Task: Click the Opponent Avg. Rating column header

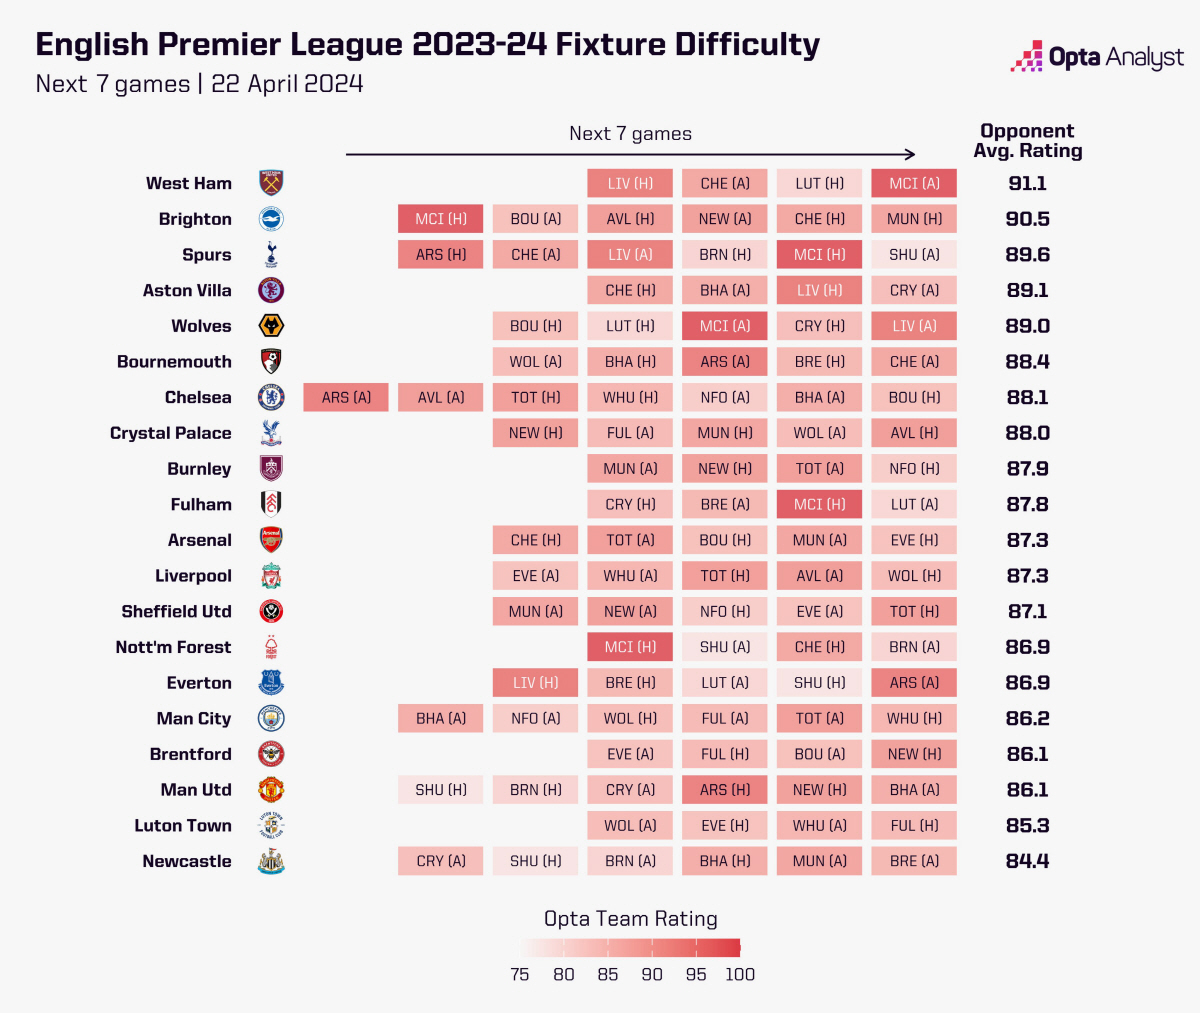Action: coord(1027,141)
